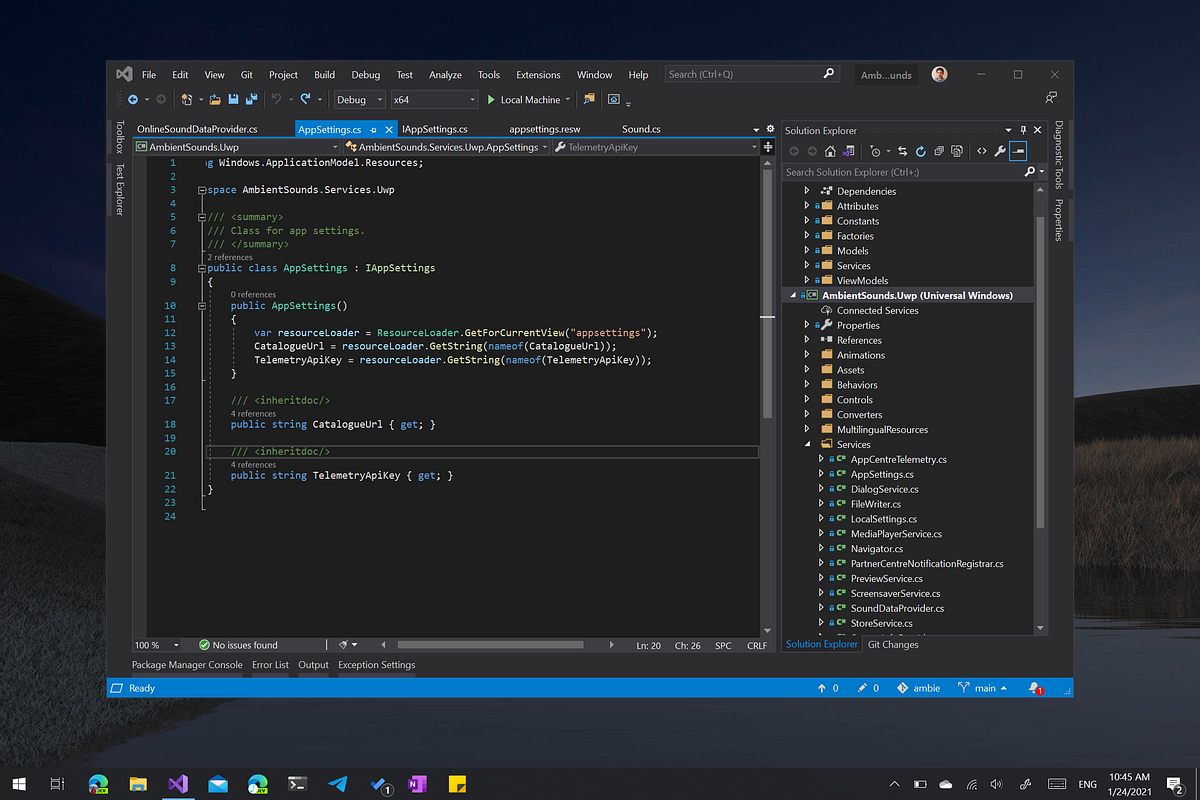Expand the Models node in Solution Explorer

point(806,250)
